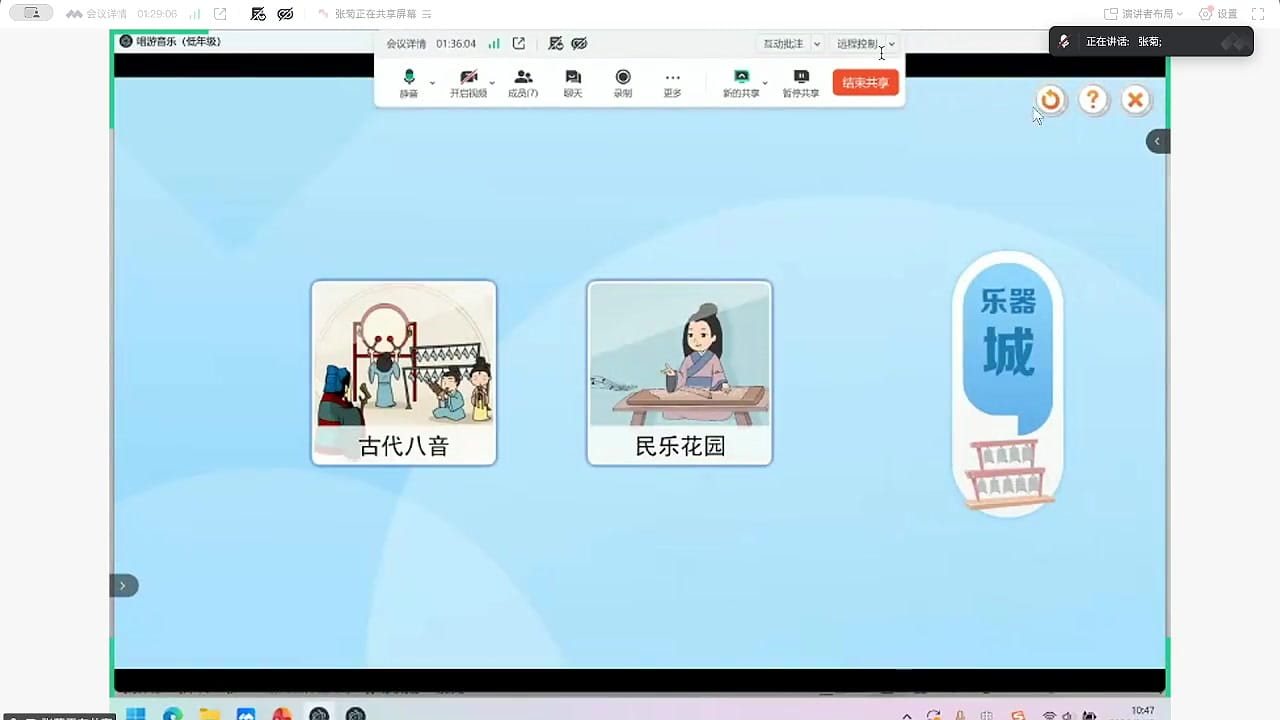
Task: Click the orange restart arrow icon
Action: (x=1050, y=100)
